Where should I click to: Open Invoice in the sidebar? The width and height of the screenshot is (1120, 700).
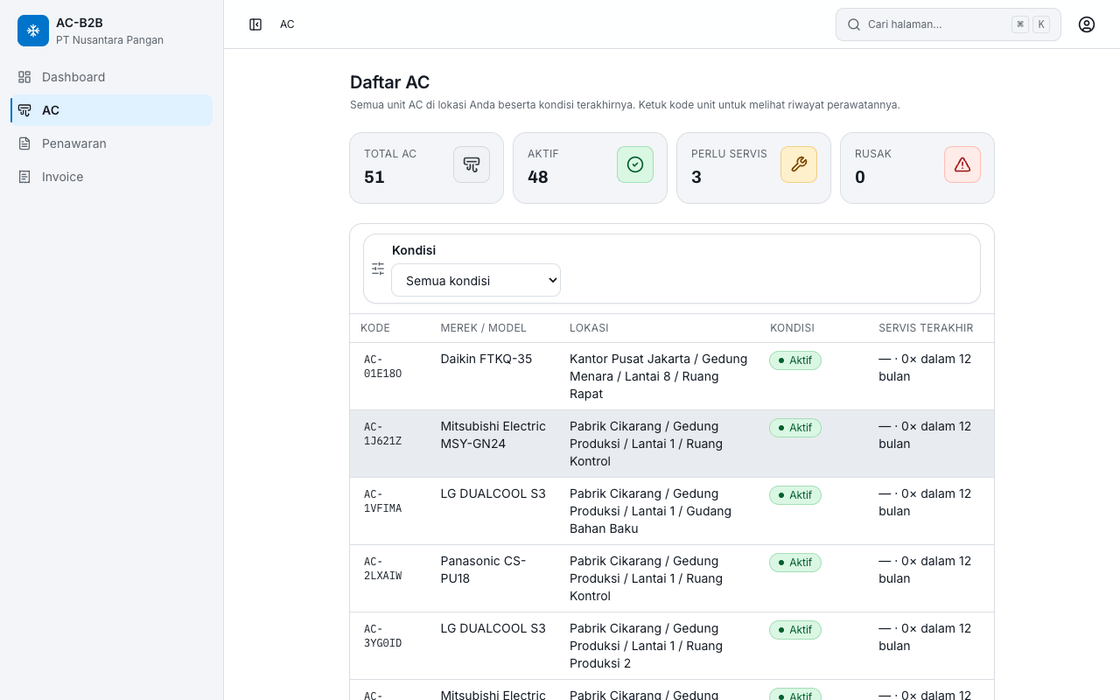pyautogui.click(x=111, y=177)
